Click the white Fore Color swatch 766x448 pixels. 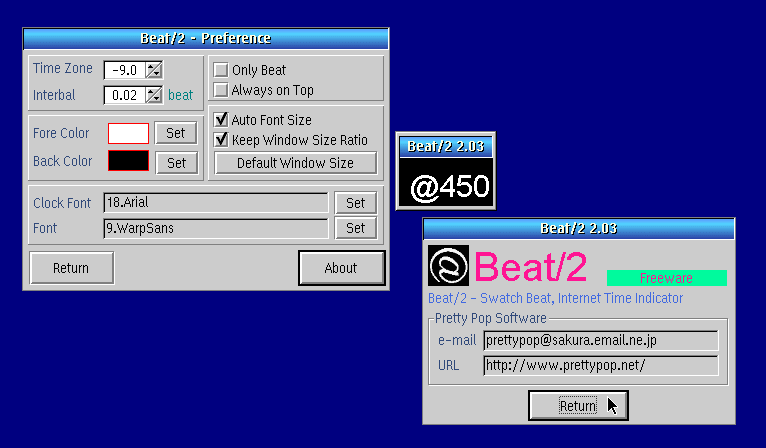click(128, 133)
